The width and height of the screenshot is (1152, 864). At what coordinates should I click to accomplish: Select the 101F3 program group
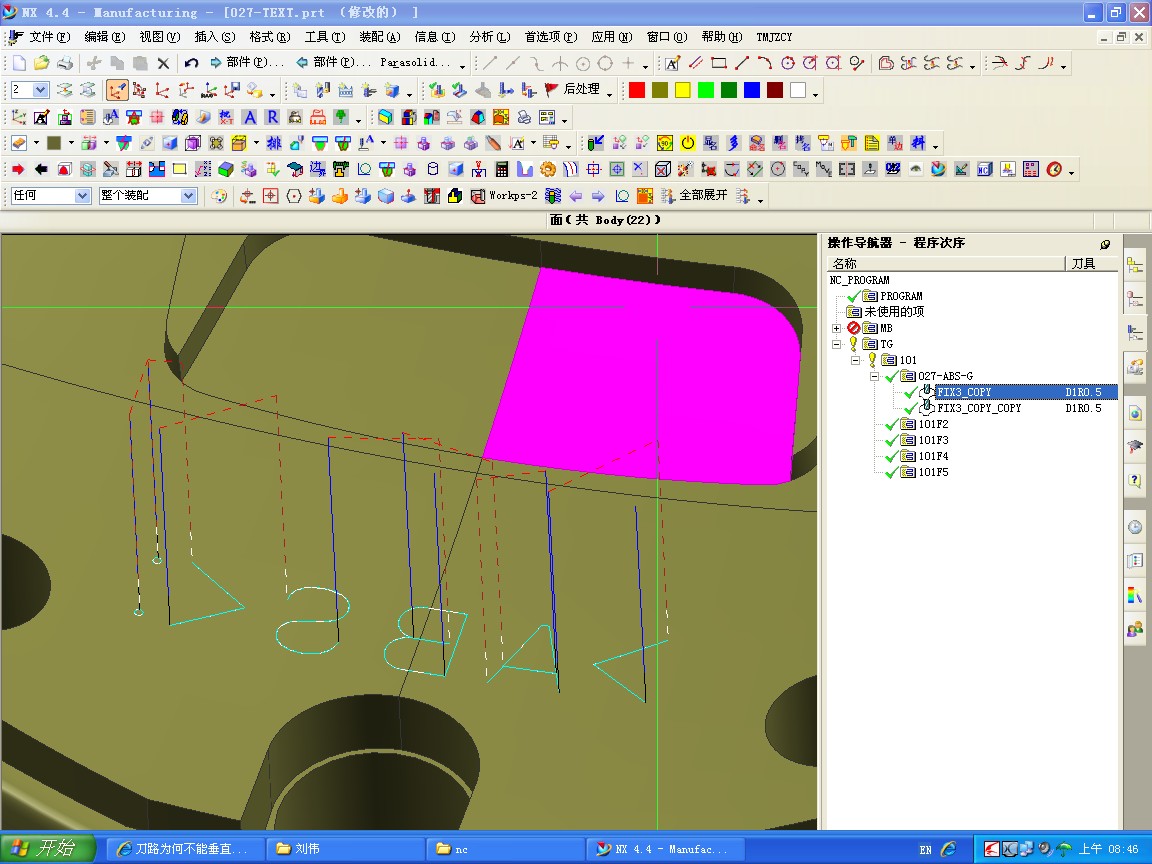tap(933, 440)
